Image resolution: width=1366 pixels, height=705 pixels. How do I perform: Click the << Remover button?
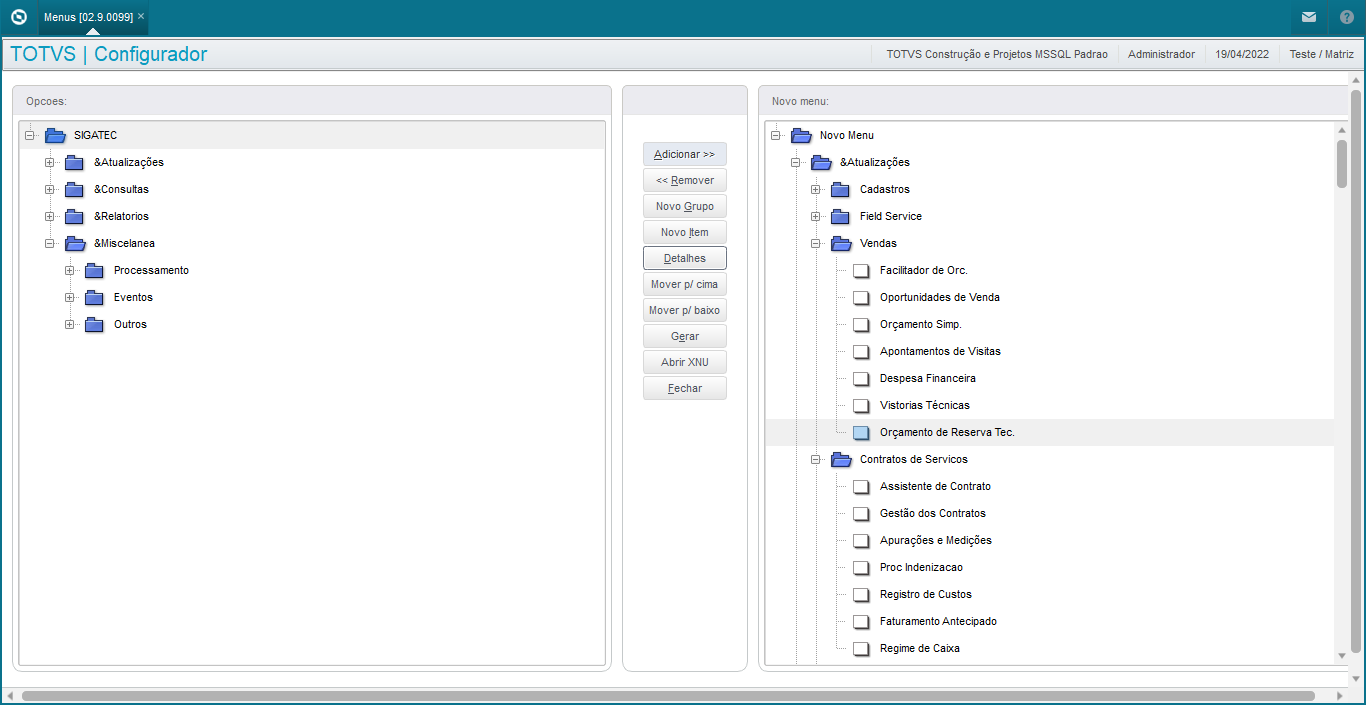(x=685, y=180)
